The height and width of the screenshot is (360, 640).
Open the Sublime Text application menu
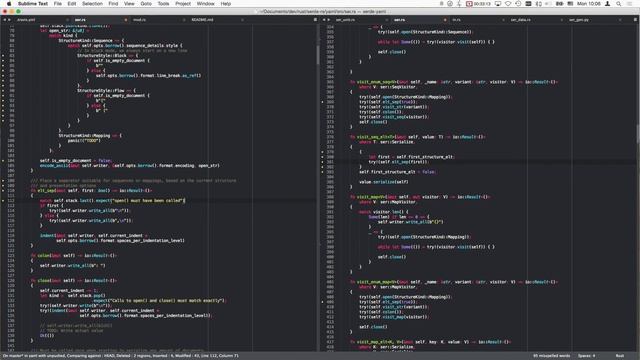click(33, 4)
